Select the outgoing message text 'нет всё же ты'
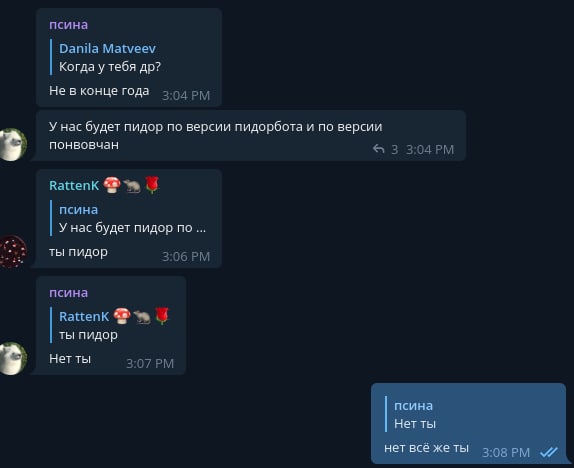Screen dimensions: 574x468 point(426,448)
